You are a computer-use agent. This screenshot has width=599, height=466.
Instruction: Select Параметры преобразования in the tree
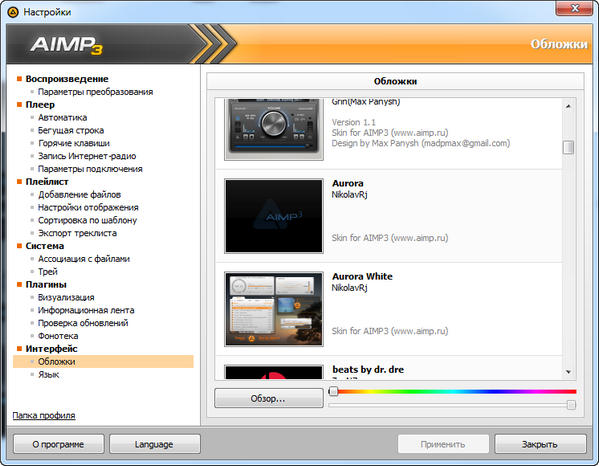(x=95, y=92)
